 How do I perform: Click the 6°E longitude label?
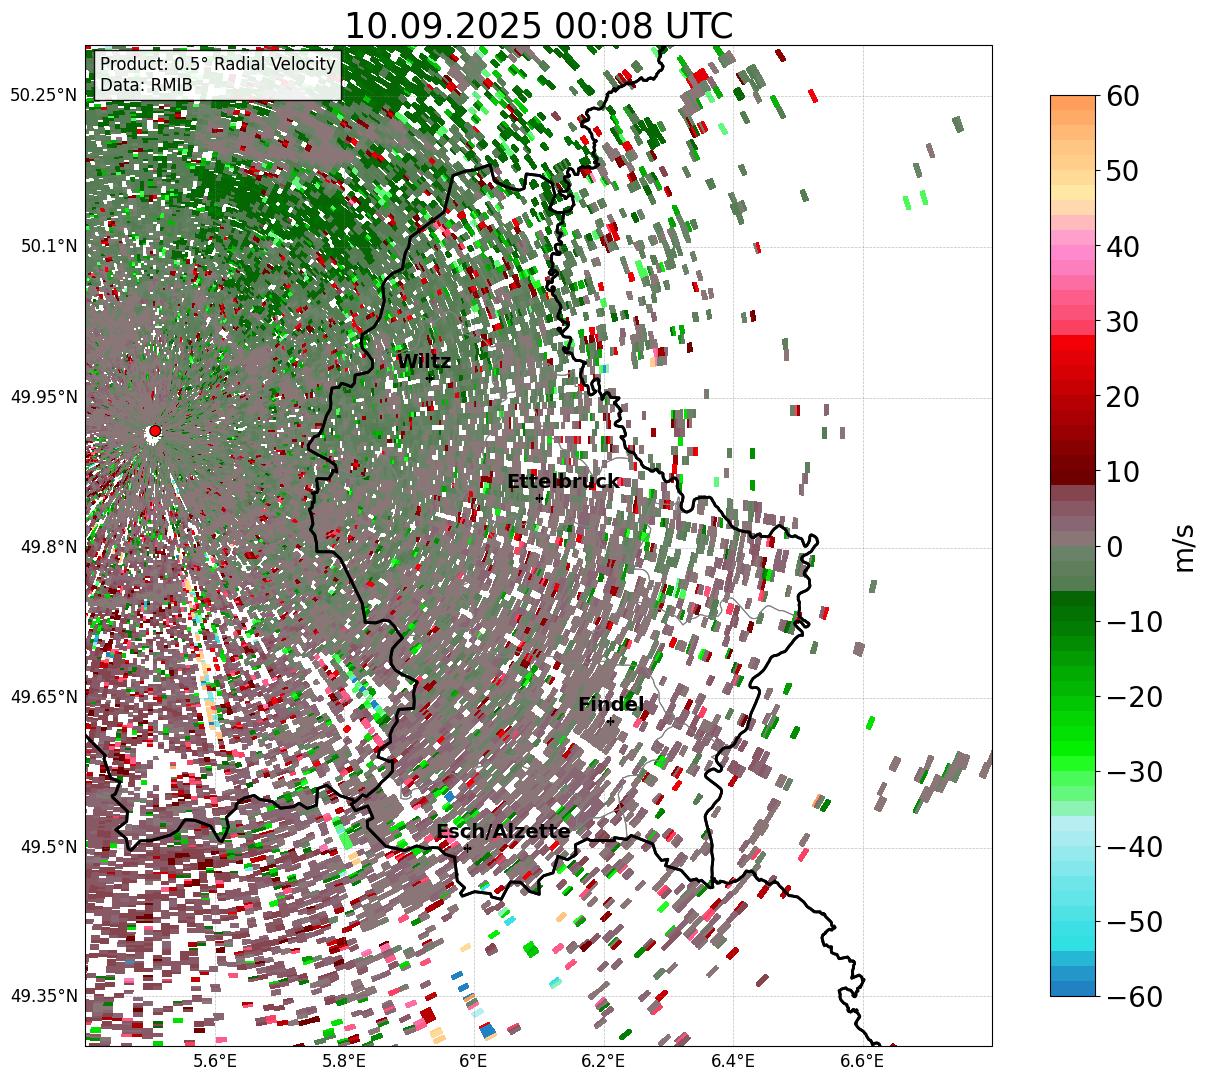[473, 1061]
